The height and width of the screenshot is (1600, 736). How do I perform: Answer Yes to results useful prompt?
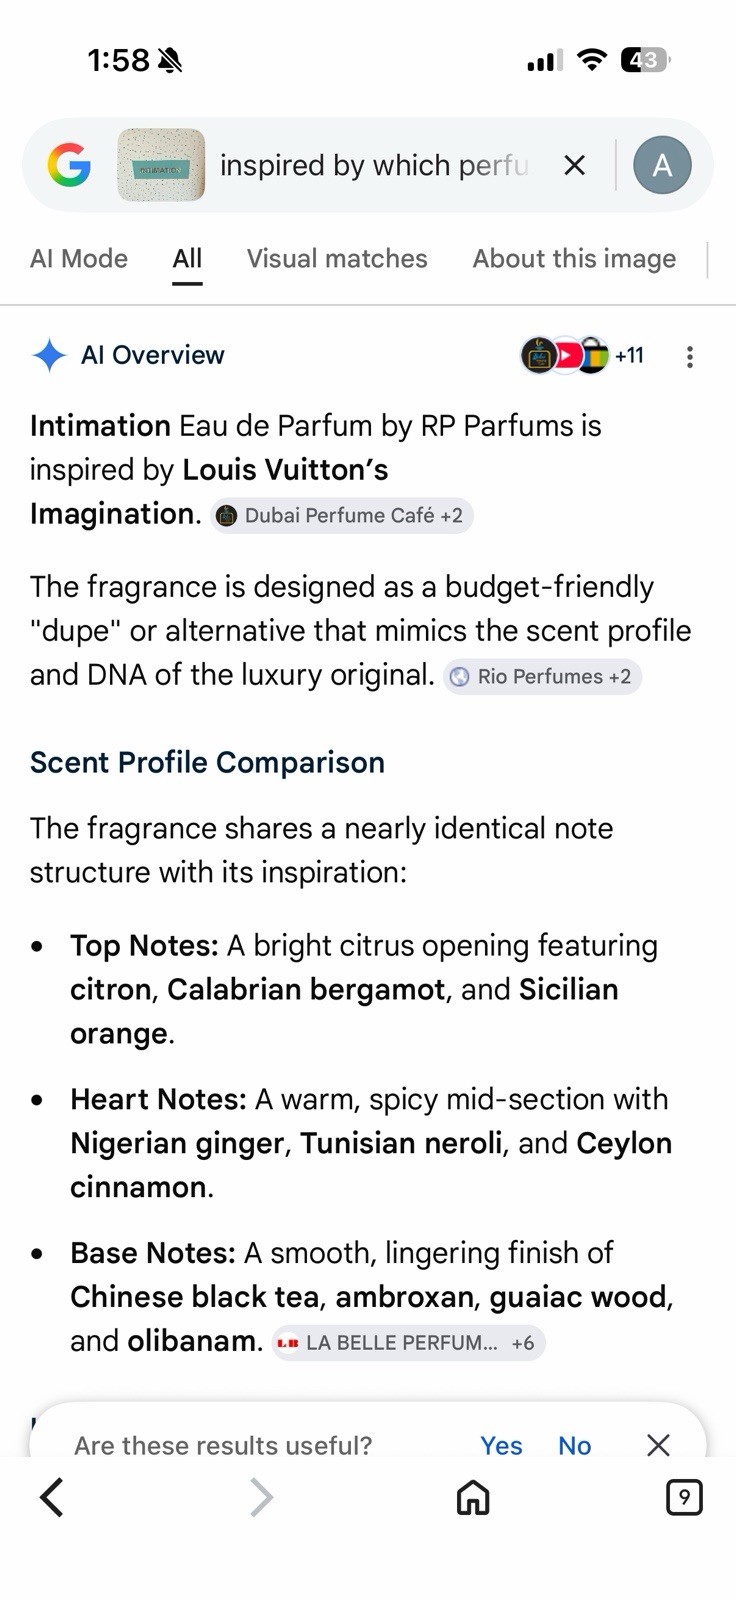501,1445
